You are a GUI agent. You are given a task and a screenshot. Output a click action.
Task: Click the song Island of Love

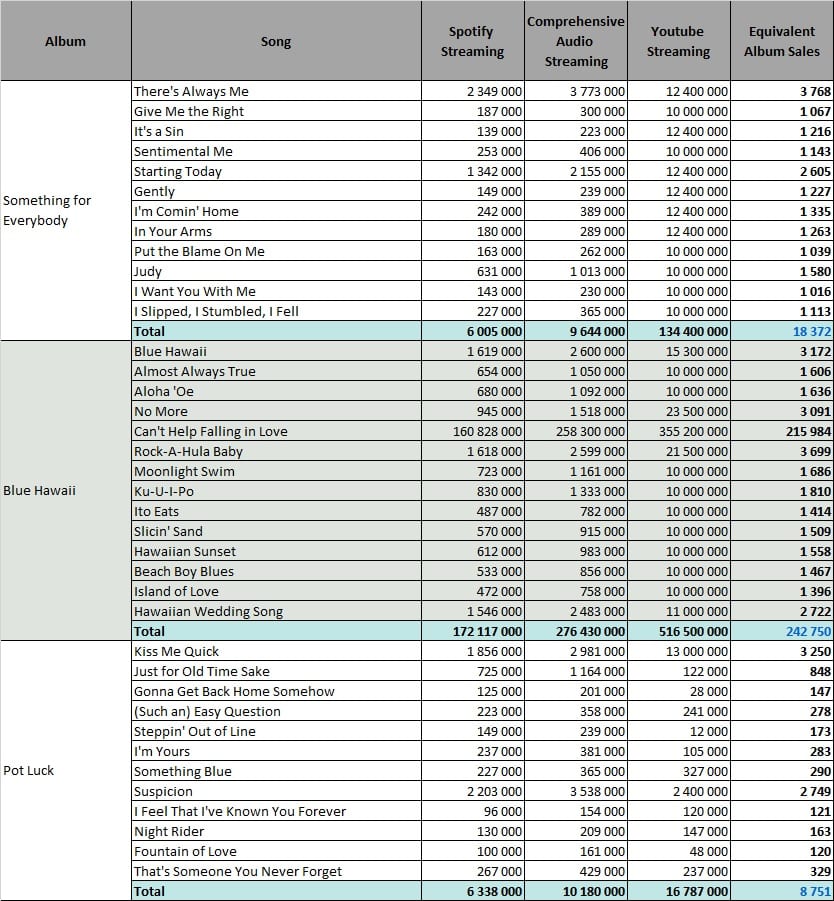(276, 591)
